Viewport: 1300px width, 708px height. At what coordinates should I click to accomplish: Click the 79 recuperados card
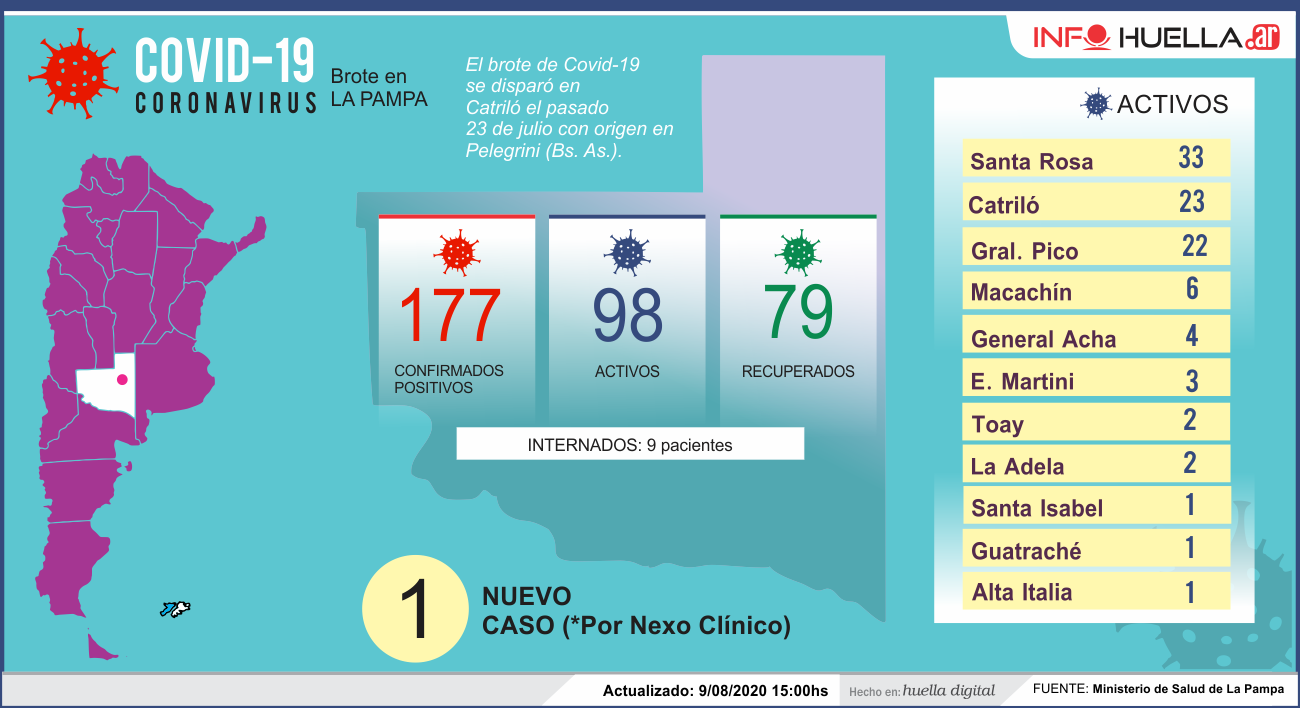[x=798, y=315]
